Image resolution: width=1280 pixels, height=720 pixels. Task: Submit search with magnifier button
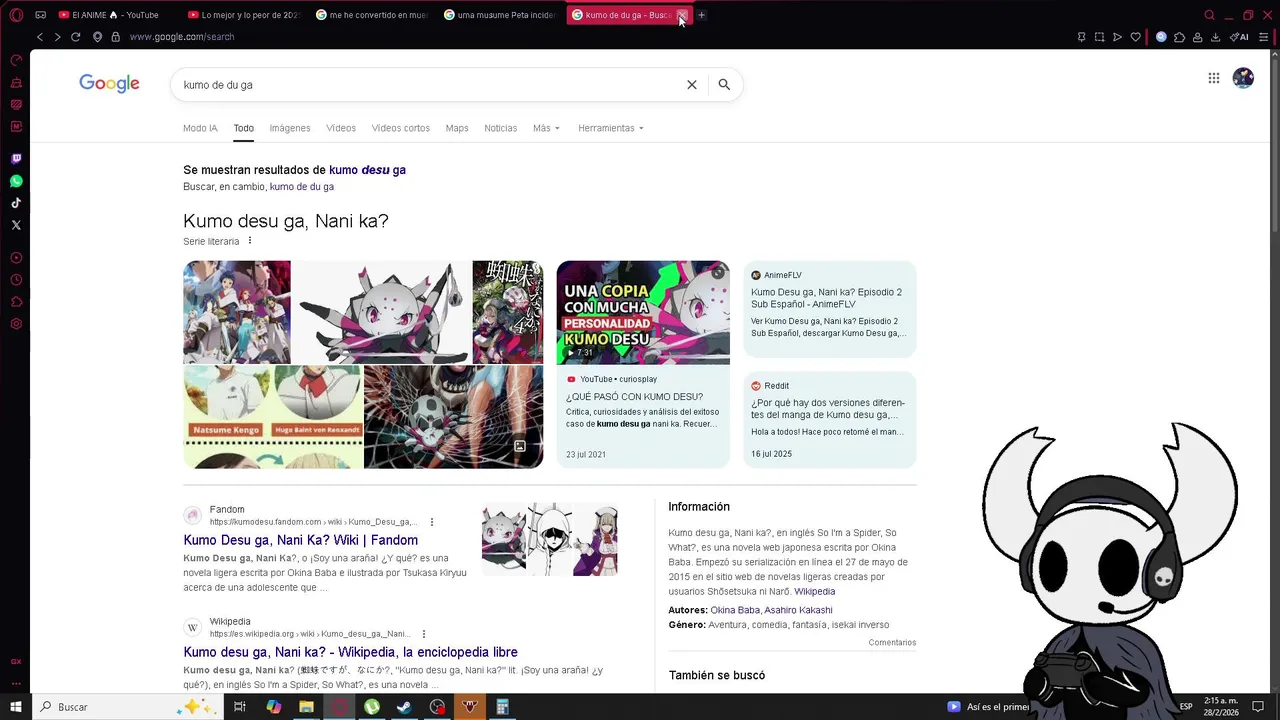pos(724,85)
